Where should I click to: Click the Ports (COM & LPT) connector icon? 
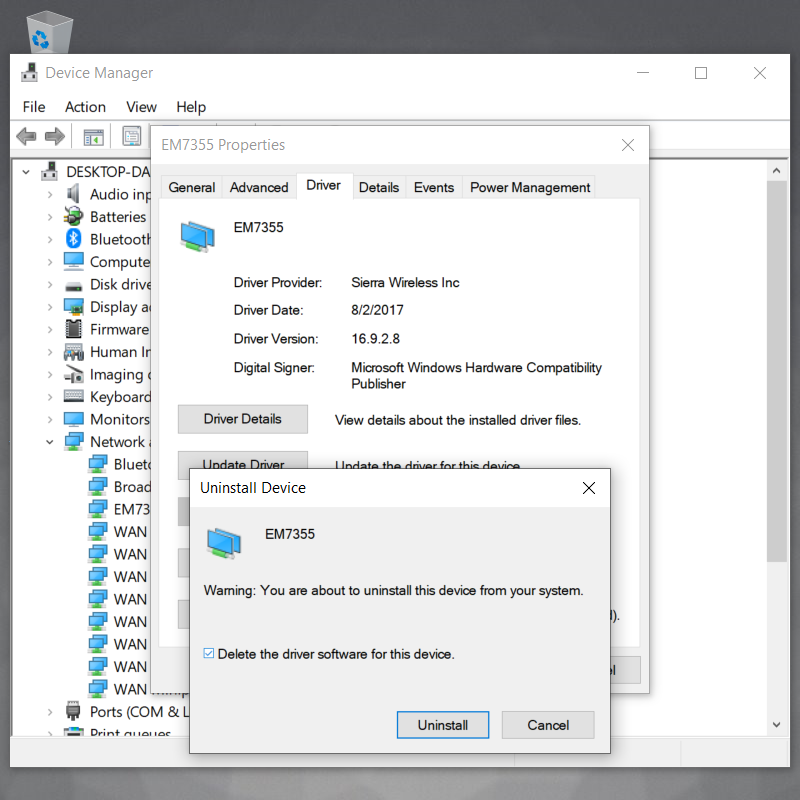click(x=74, y=712)
